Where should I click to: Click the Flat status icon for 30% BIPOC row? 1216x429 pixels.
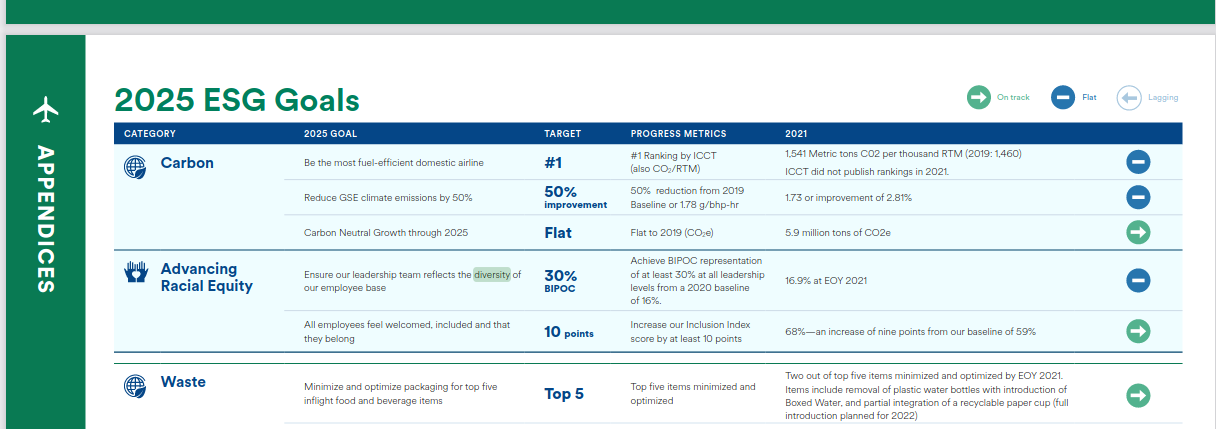tap(1138, 281)
